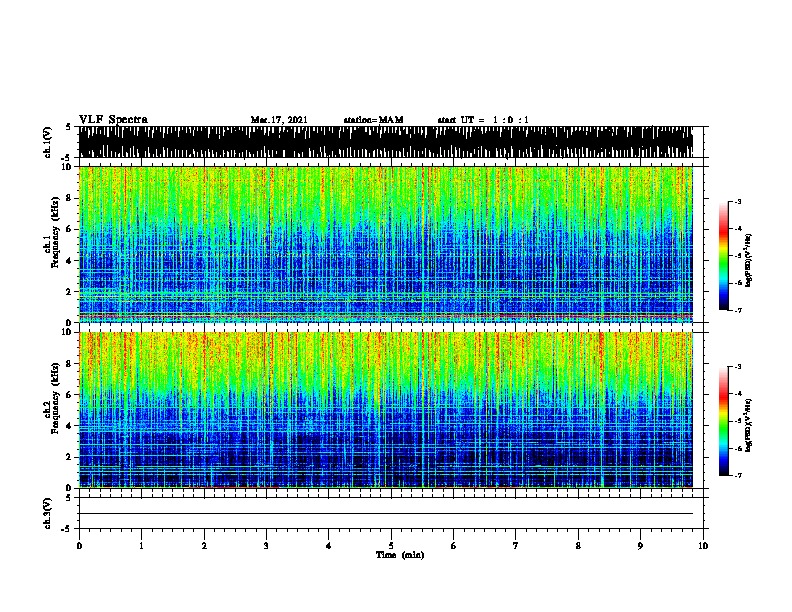The height and width of the screenshot is (612, 792).
Task: Click the upper color scale bar for ch.1
Action: (x=724, y=256)
